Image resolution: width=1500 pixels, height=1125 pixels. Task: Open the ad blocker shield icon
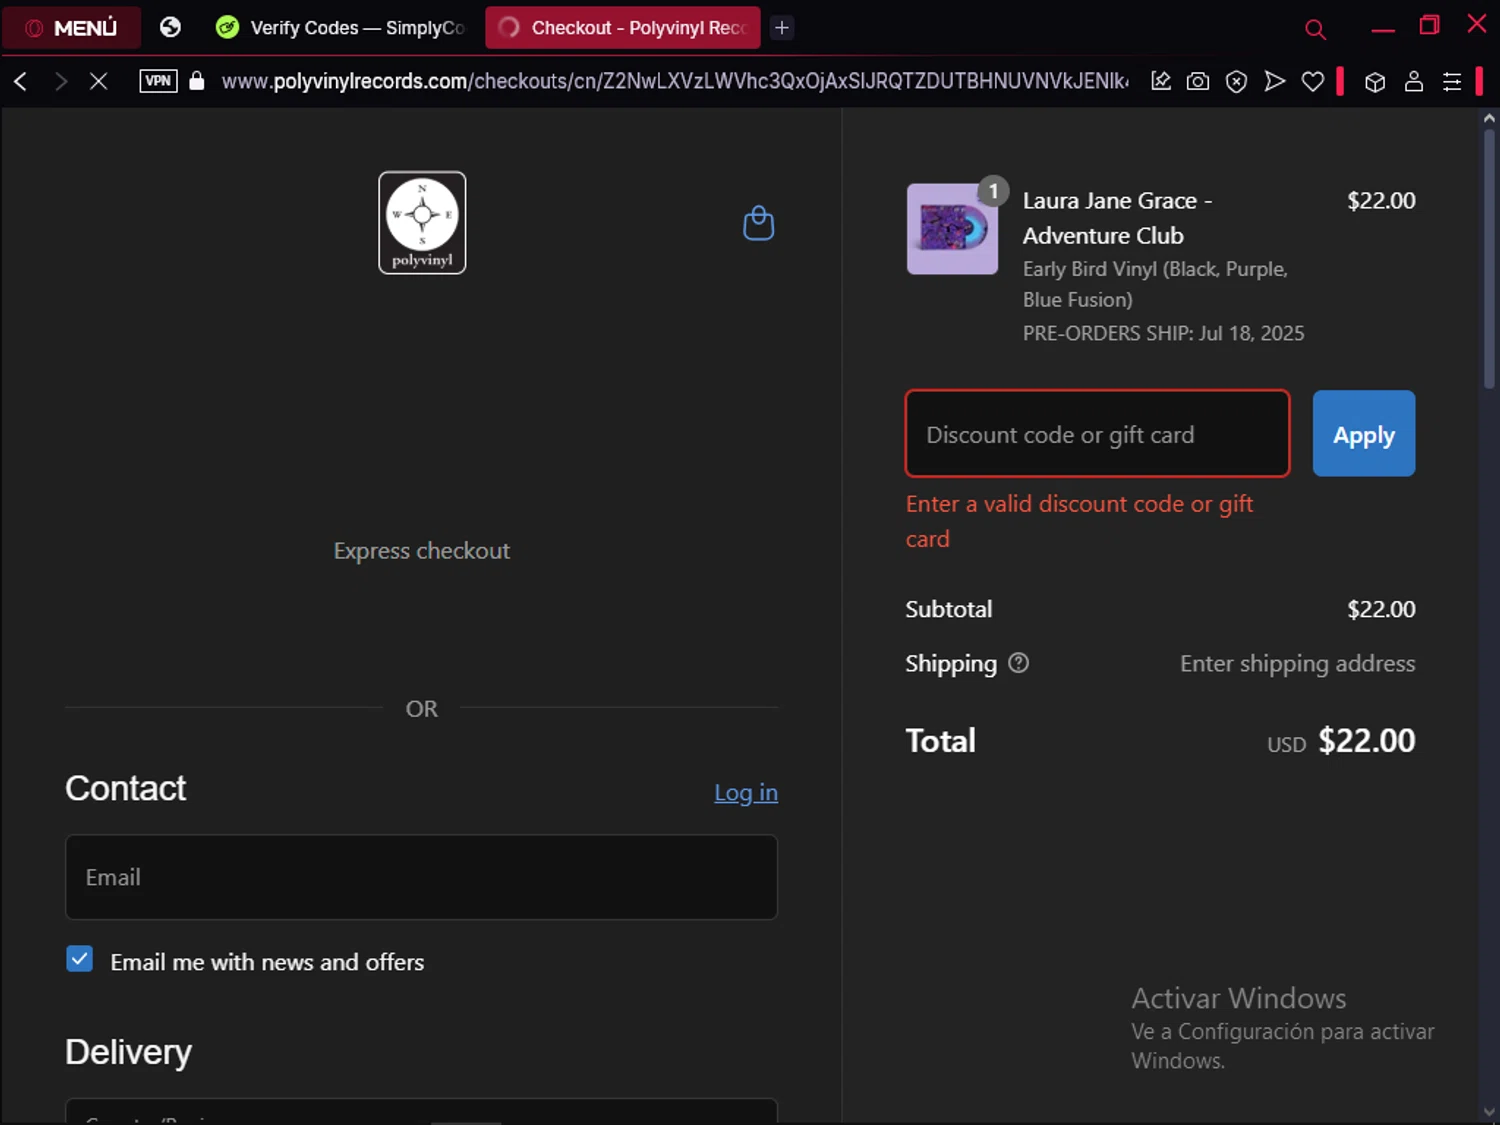[x=1237, y=81]
